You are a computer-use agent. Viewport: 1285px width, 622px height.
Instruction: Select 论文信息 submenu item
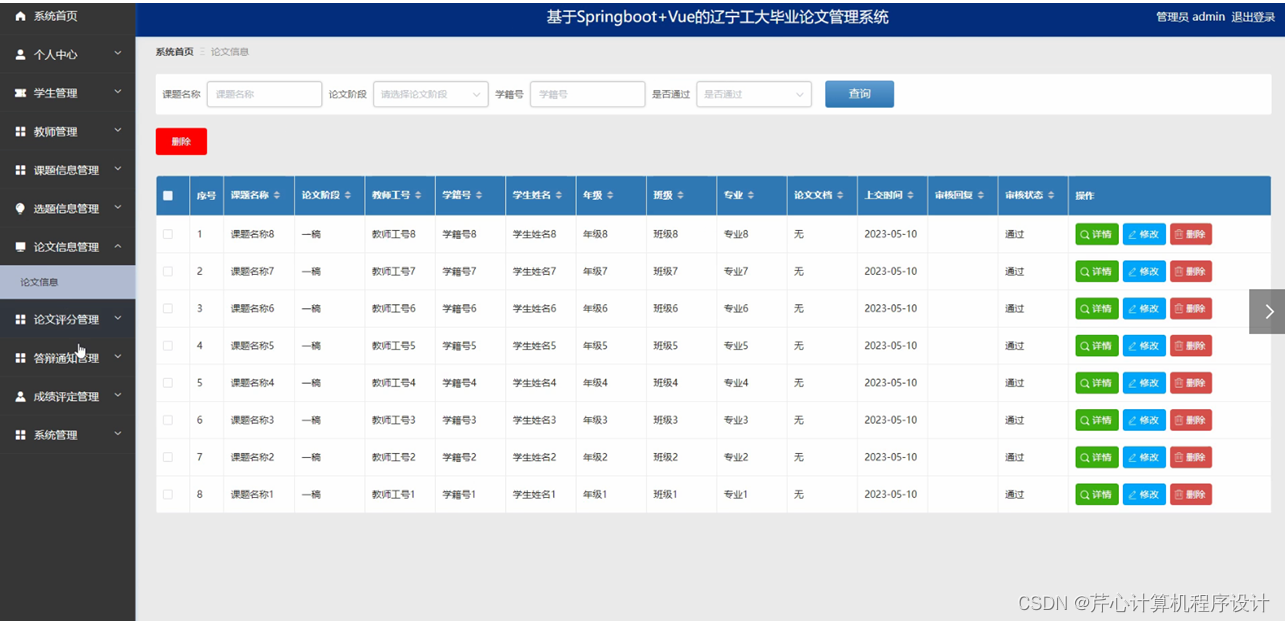(x=67, y=282)
